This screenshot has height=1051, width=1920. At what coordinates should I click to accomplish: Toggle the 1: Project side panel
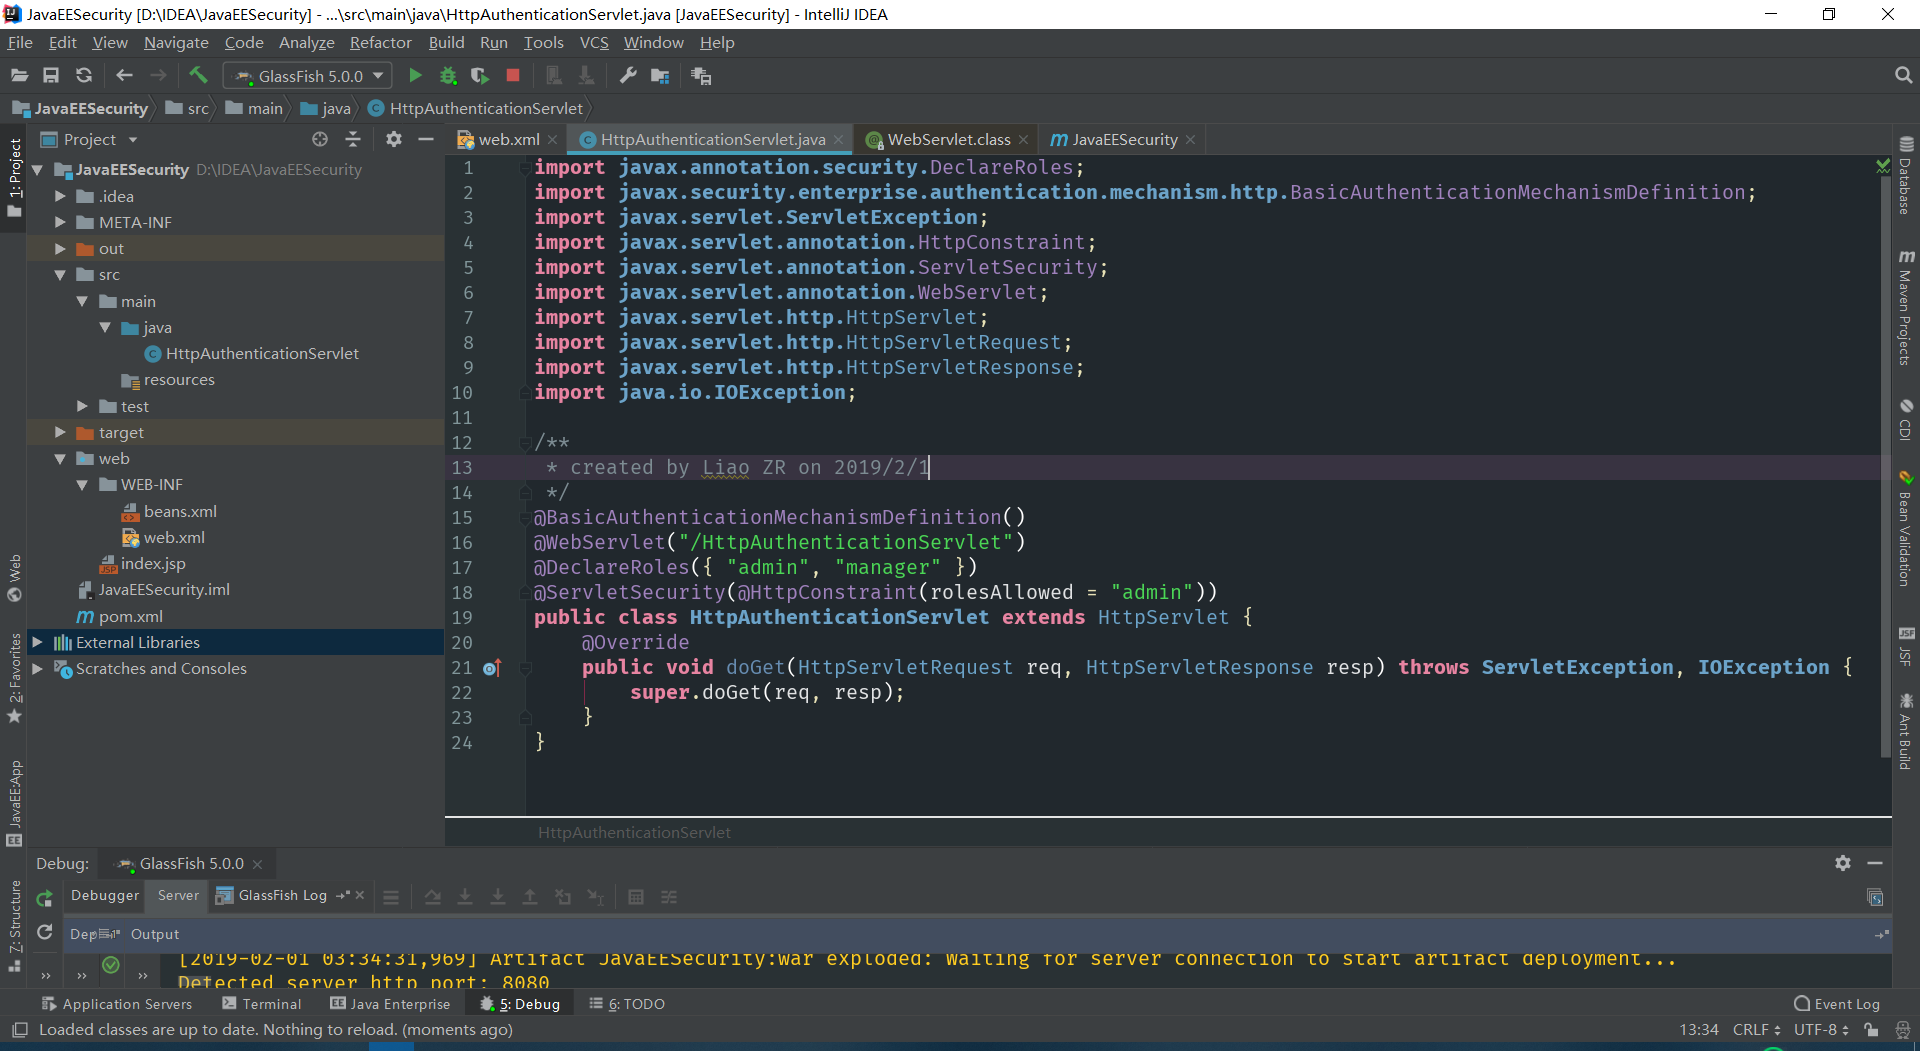(x=14, y=178)
